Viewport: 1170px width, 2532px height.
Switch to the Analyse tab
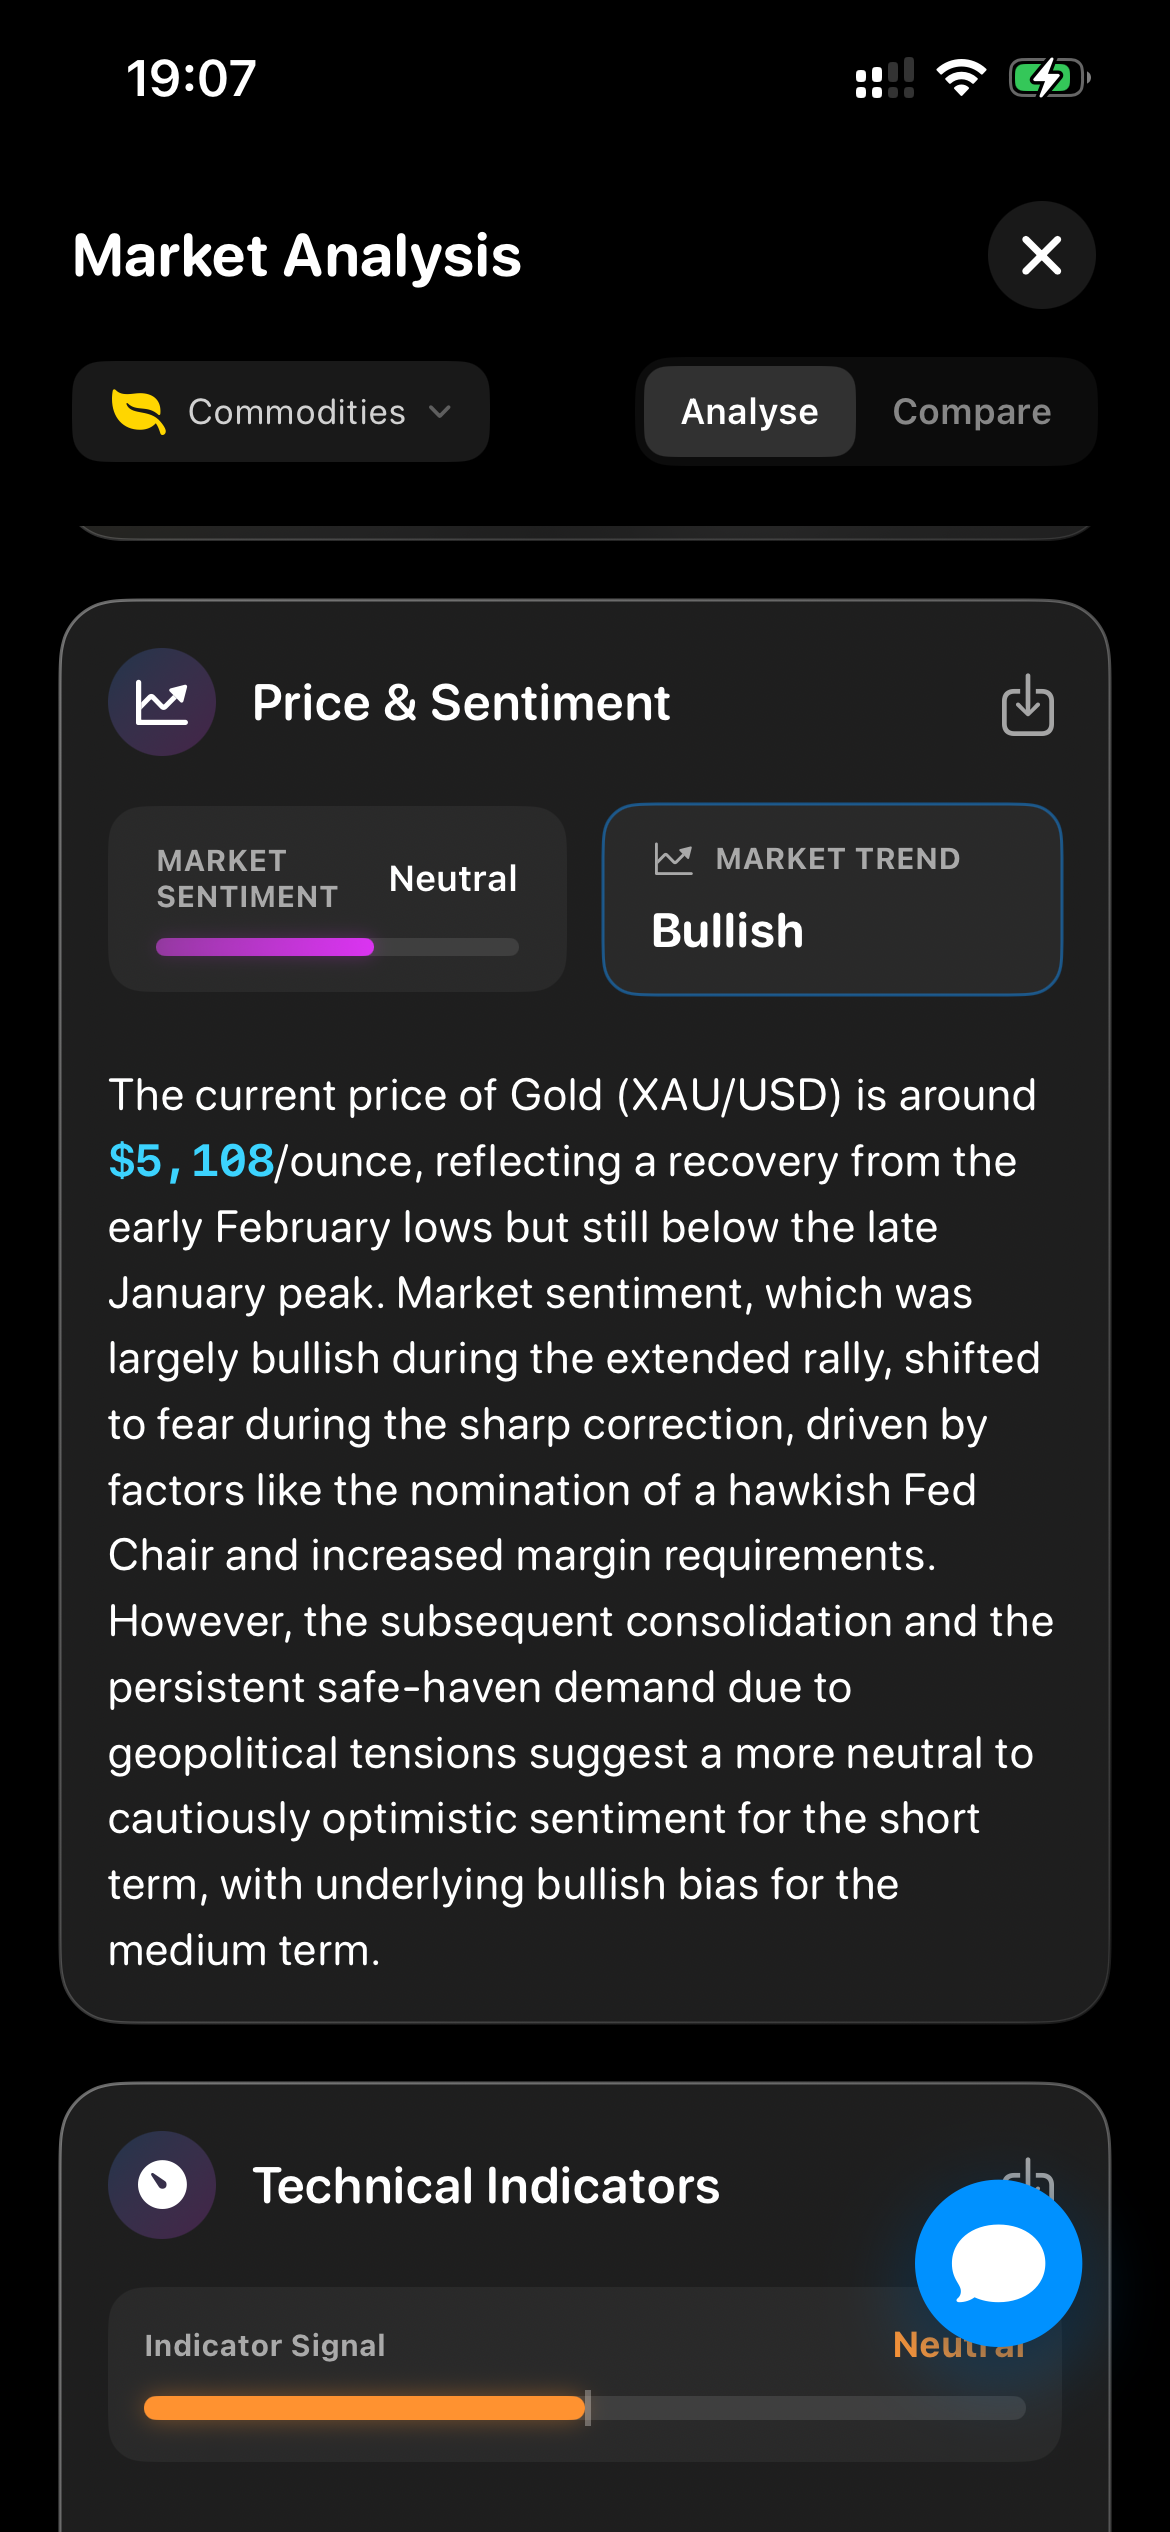[x=749, y=412]
